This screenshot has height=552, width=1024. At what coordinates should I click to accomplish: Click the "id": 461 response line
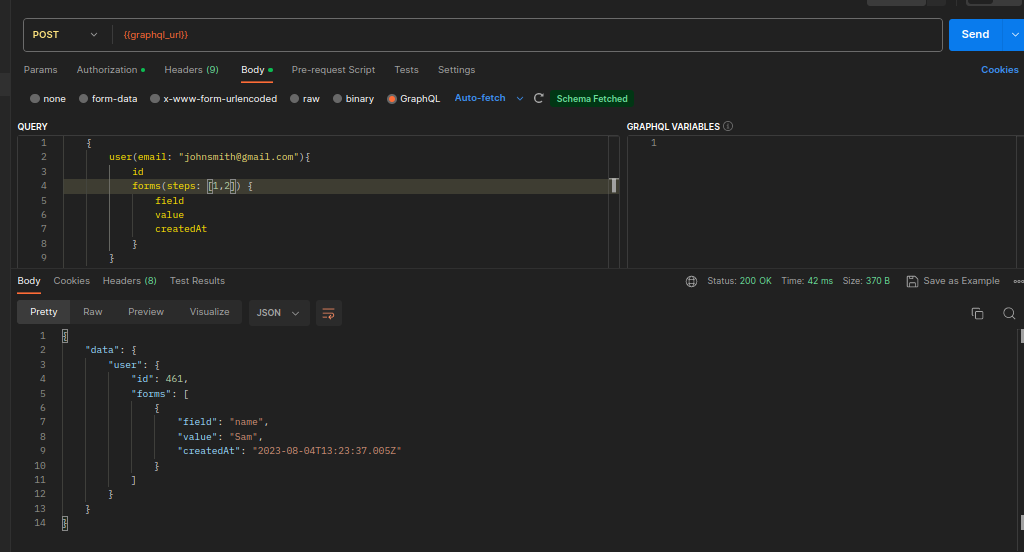pos(159,379)
